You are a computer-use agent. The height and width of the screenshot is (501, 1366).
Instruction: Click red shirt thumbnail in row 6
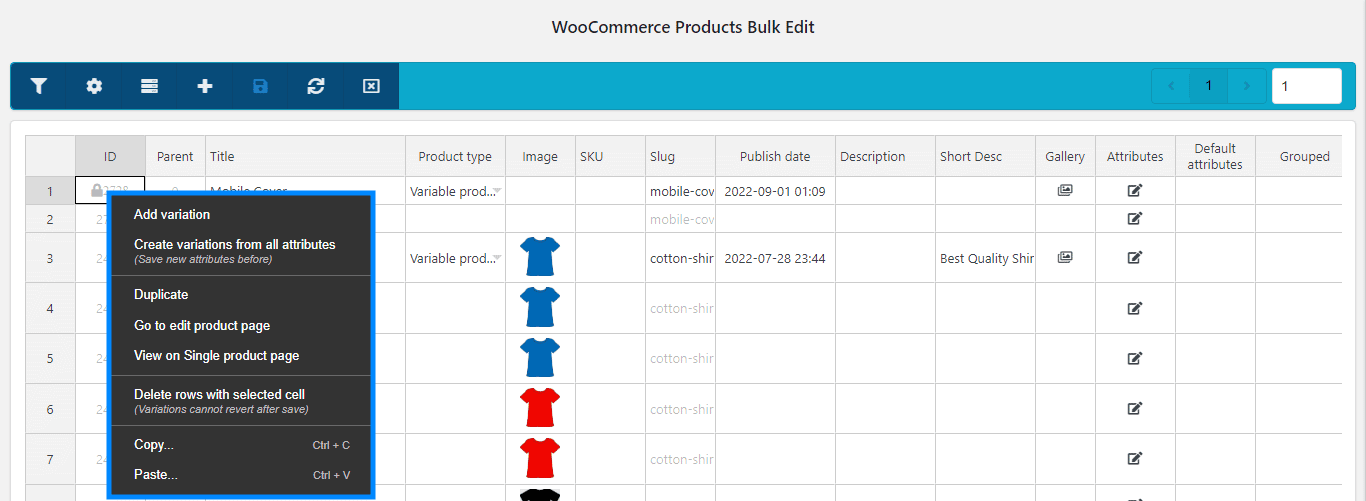(x=540, y=408)
